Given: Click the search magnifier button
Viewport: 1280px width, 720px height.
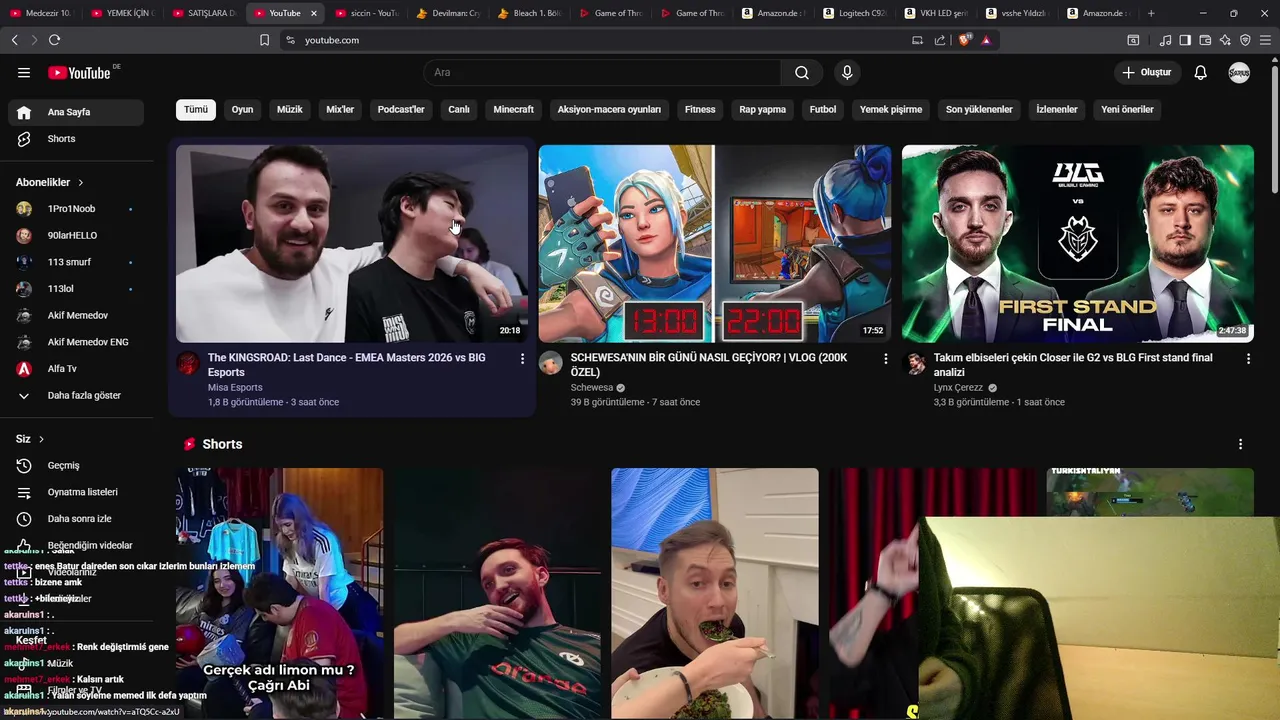Looking at the screenshot, I should [802, 73].
